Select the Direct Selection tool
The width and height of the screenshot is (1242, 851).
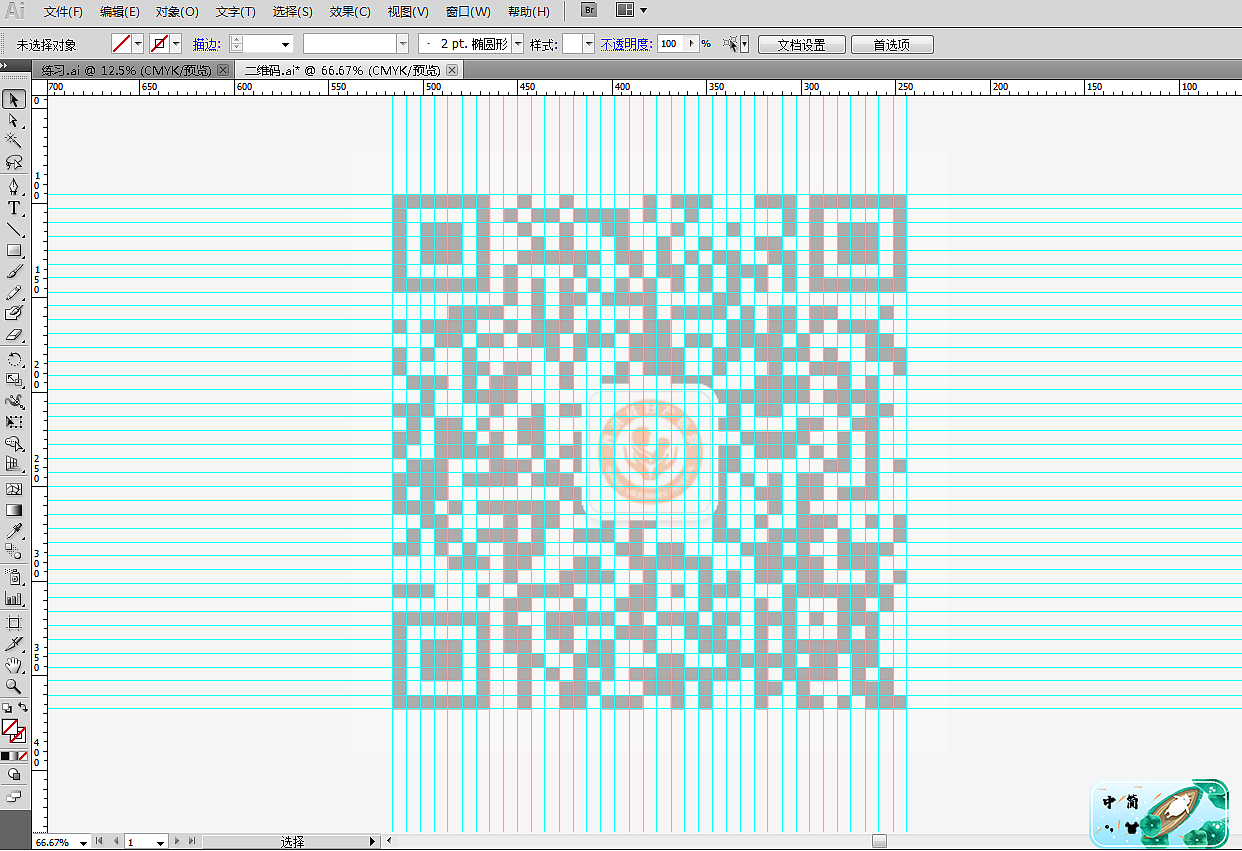(14, 120)
